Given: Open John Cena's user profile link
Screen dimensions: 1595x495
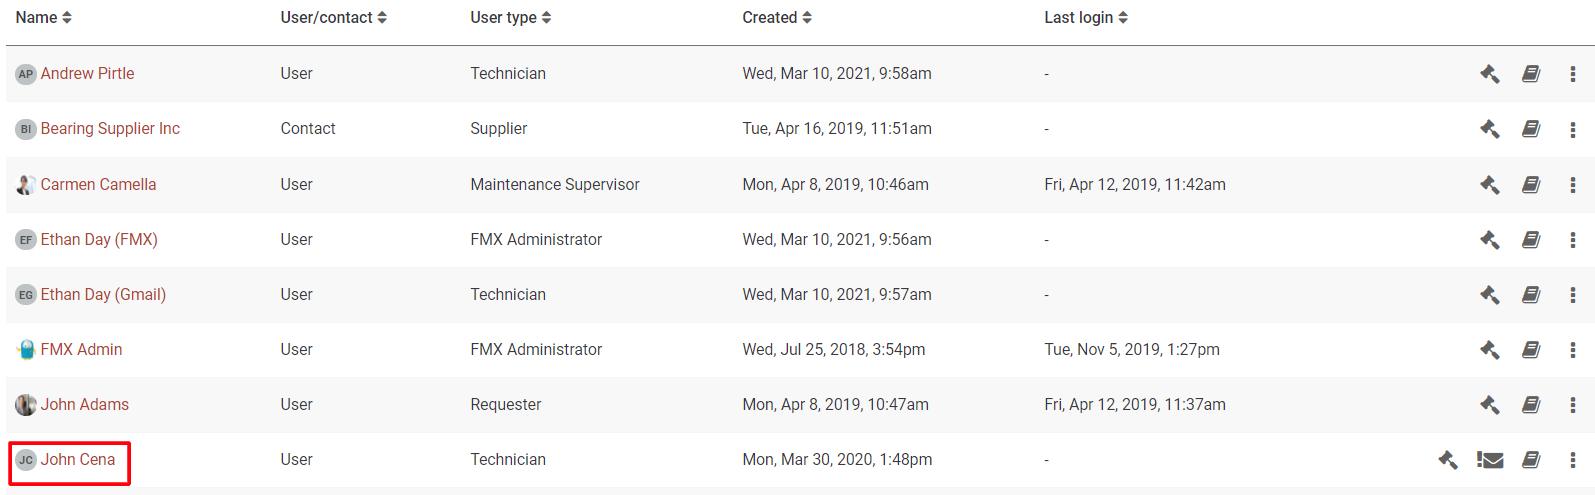Looking at the screenshot, I should coord(78,460).
